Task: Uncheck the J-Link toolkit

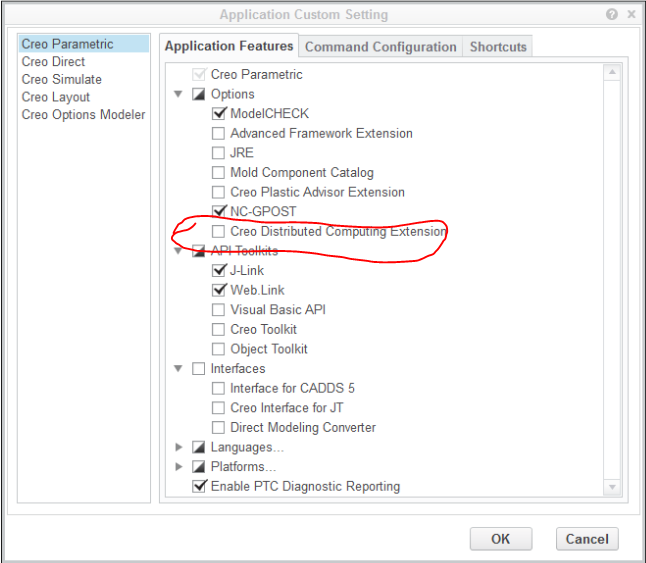Action: pyautogui.click(x=218, y=270)
